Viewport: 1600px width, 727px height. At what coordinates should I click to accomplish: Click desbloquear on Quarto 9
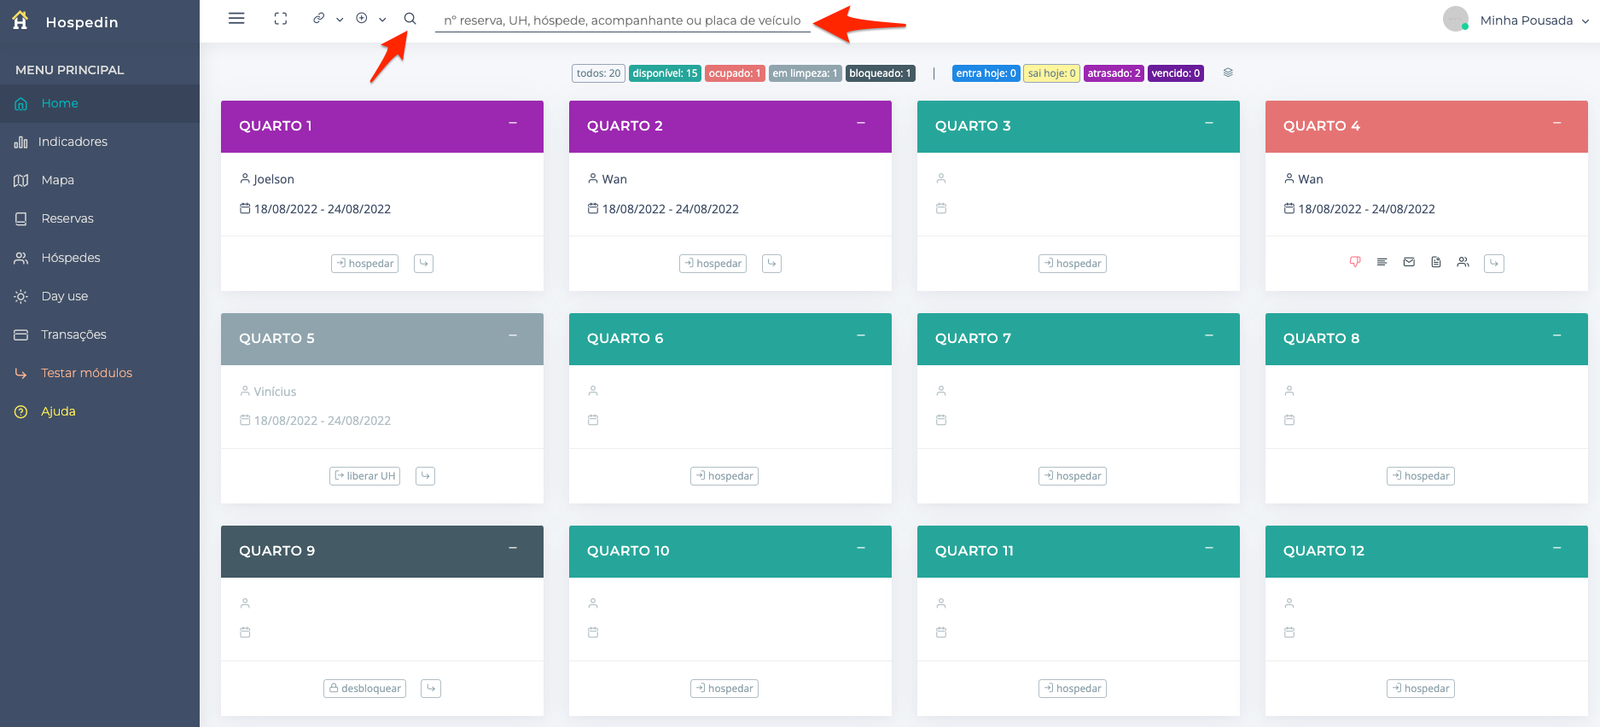tap(365, 688)
